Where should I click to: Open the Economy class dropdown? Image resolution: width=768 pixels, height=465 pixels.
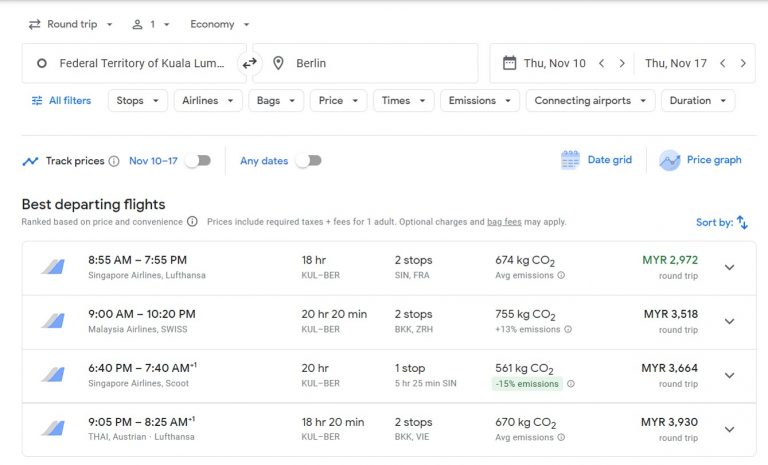point(220,24)
